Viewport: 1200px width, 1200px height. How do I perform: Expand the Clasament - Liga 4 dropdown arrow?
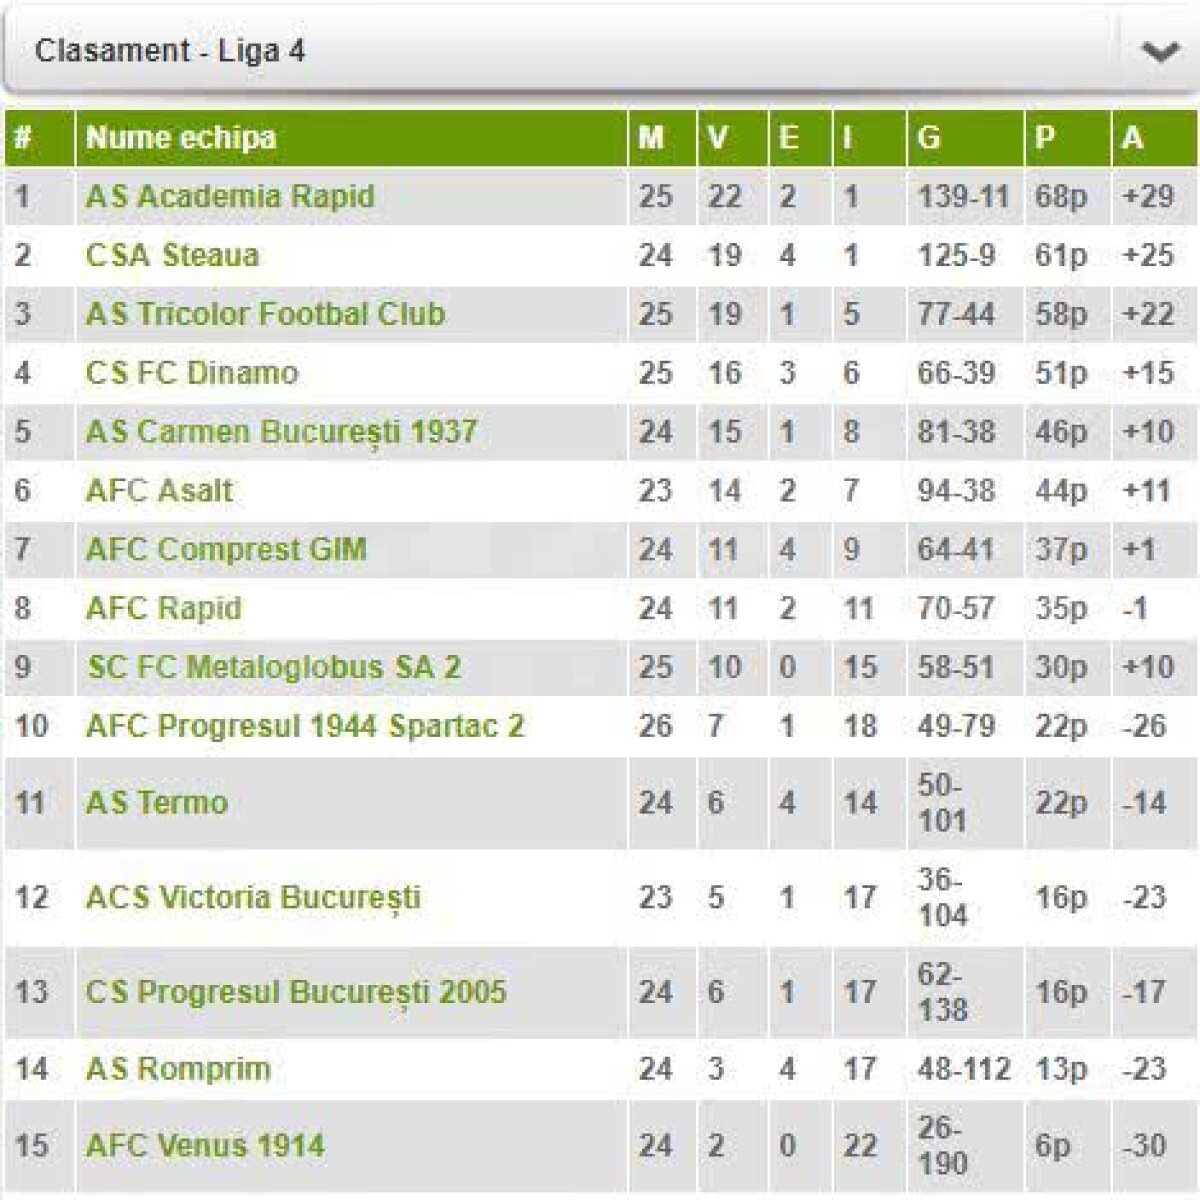1160,52
